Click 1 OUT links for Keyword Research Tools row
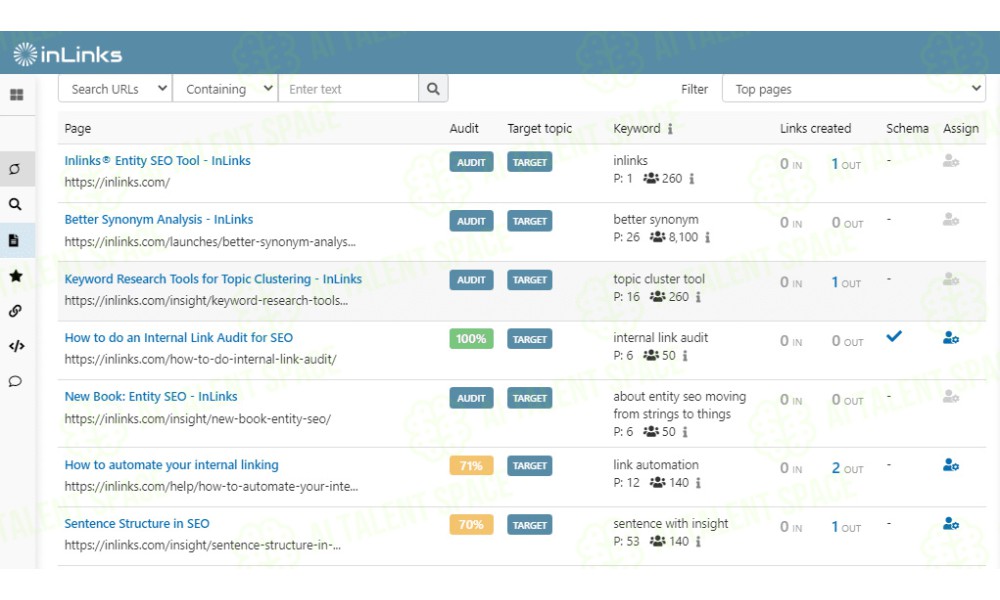The height and width of the screenshot is (600, 1000). point(846,282)
